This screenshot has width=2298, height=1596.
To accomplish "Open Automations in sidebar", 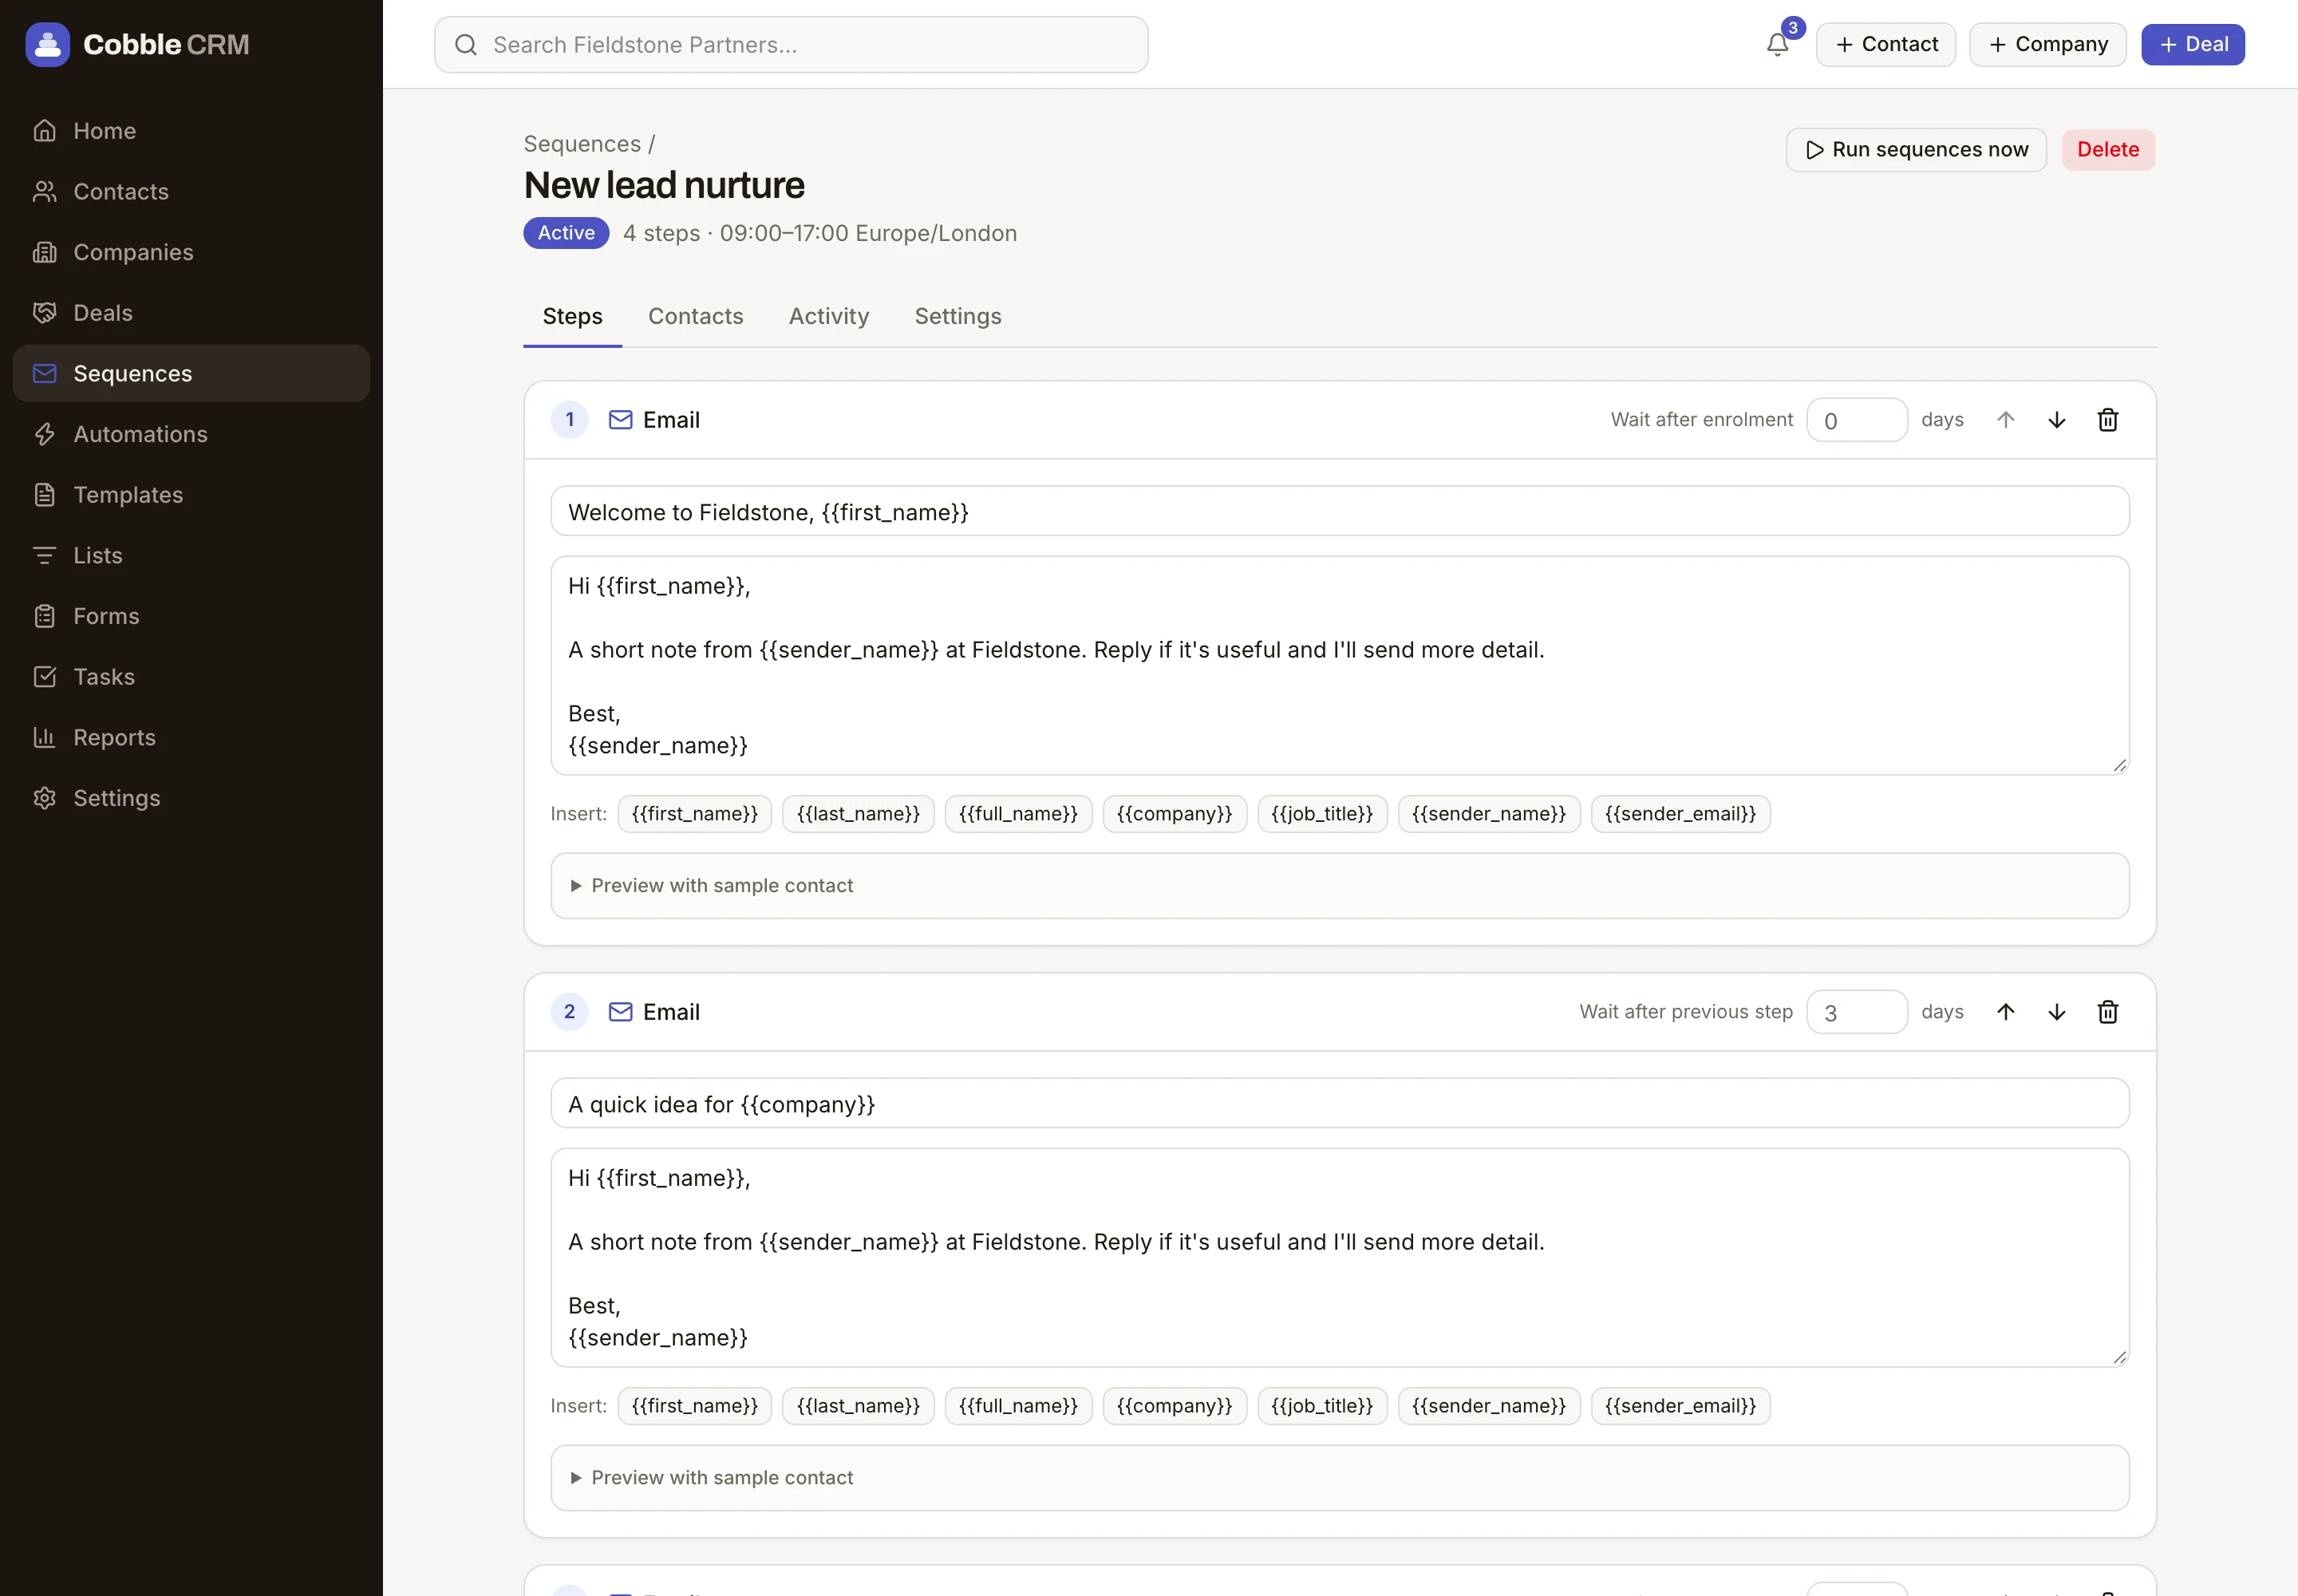I will pyautogui.click(x=191, y=434).
